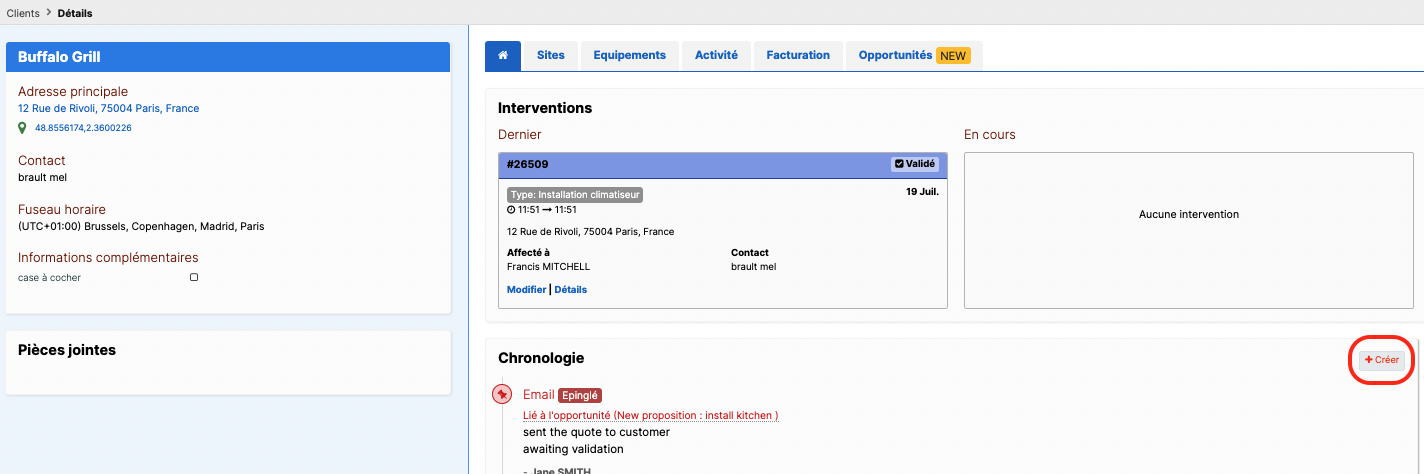Click the green map pin icon
Screen dimensions: 1424x474
pos(22,128)
